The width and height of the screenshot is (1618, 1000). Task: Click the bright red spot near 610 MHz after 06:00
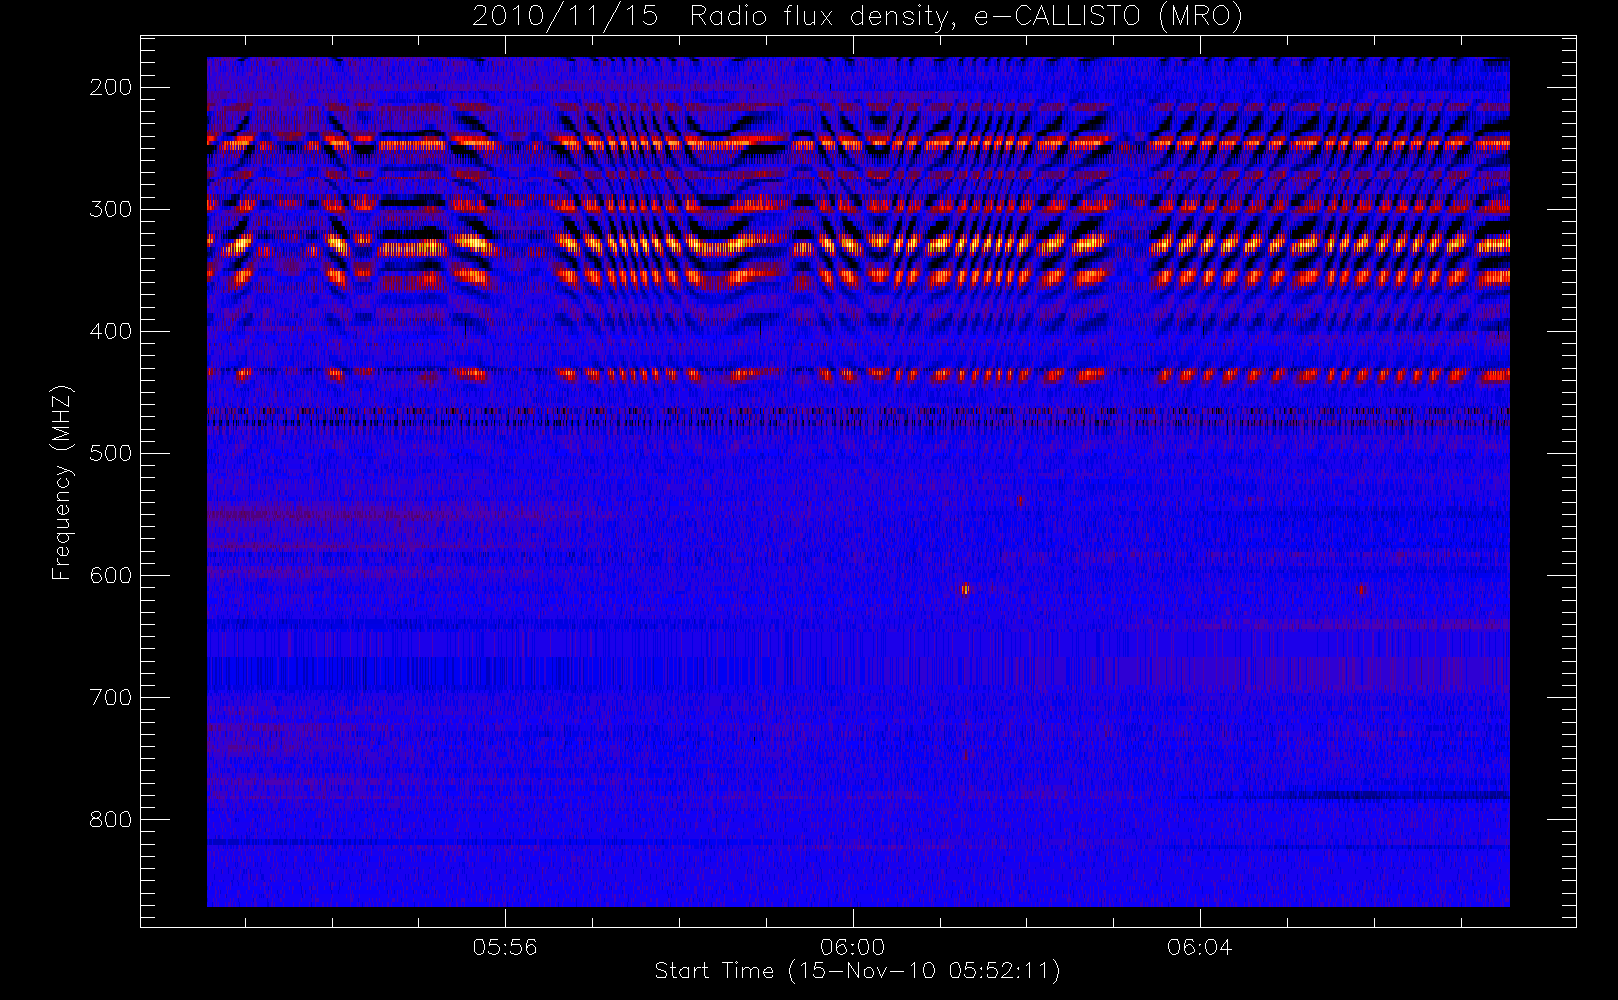click(x=965, y=589)
